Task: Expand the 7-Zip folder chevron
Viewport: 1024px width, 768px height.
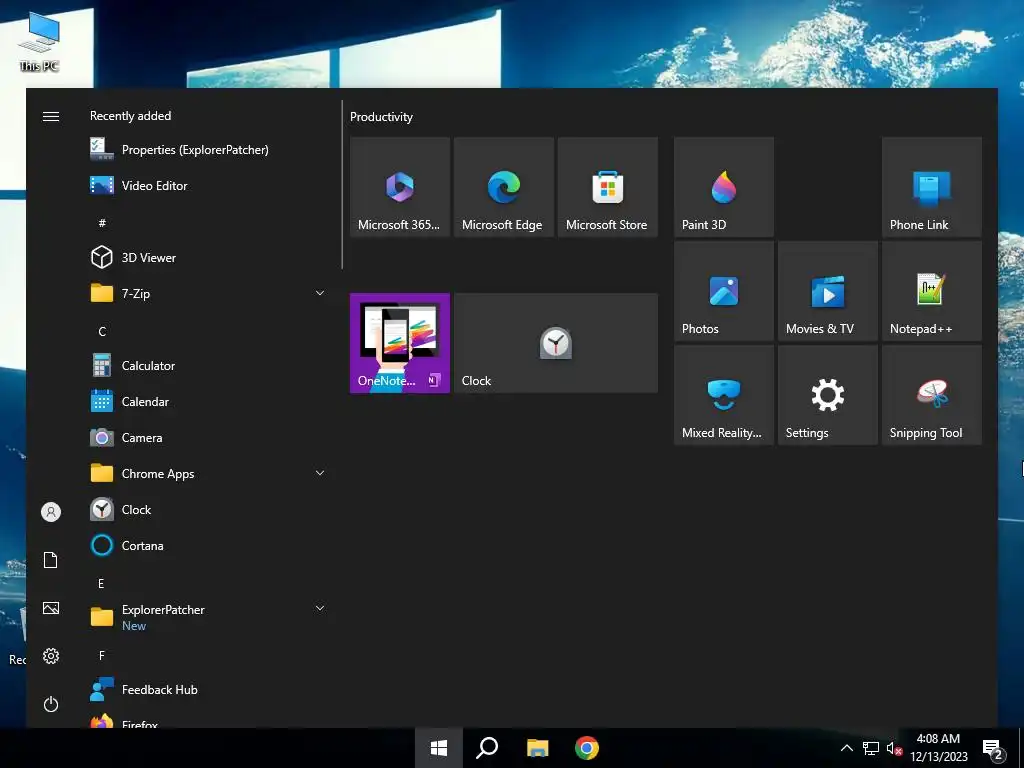Action: [x=320, y=293]
